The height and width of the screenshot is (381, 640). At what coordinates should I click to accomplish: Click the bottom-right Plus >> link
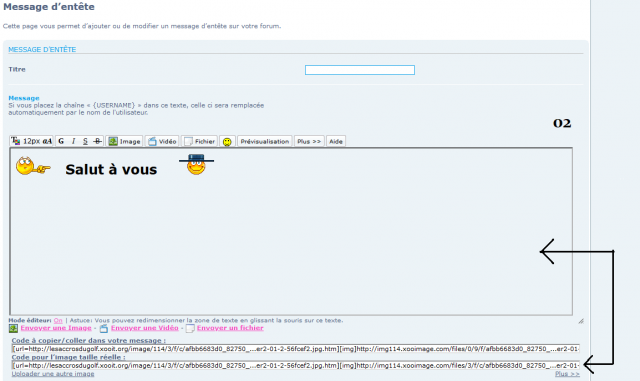[x=567, y=374]
